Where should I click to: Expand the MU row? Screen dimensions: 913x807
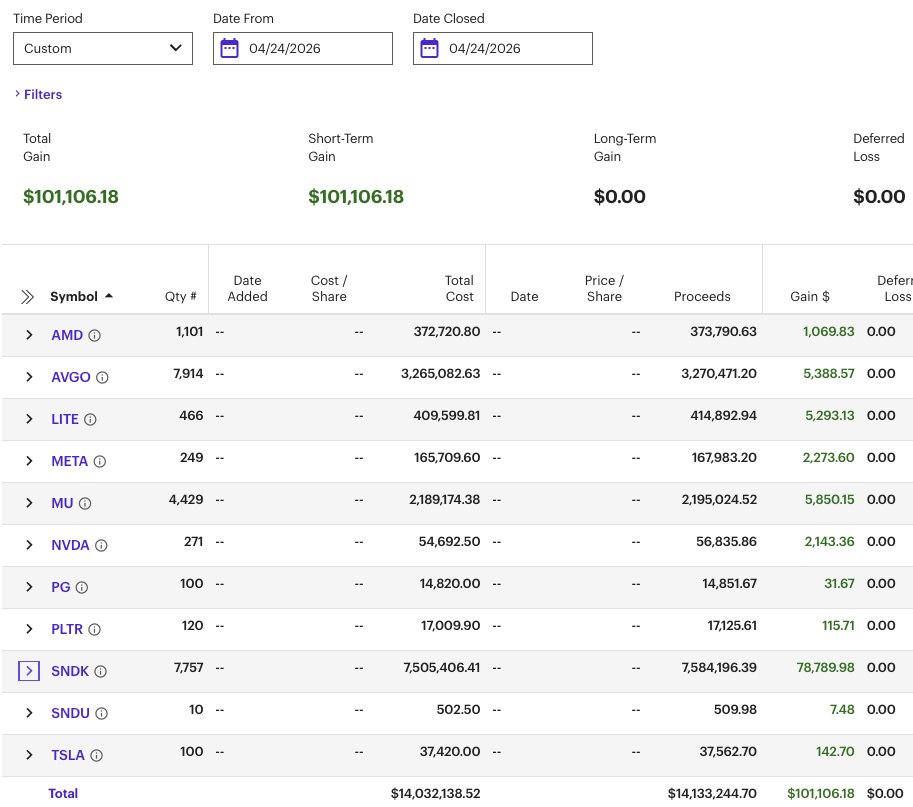pos(29,502)
